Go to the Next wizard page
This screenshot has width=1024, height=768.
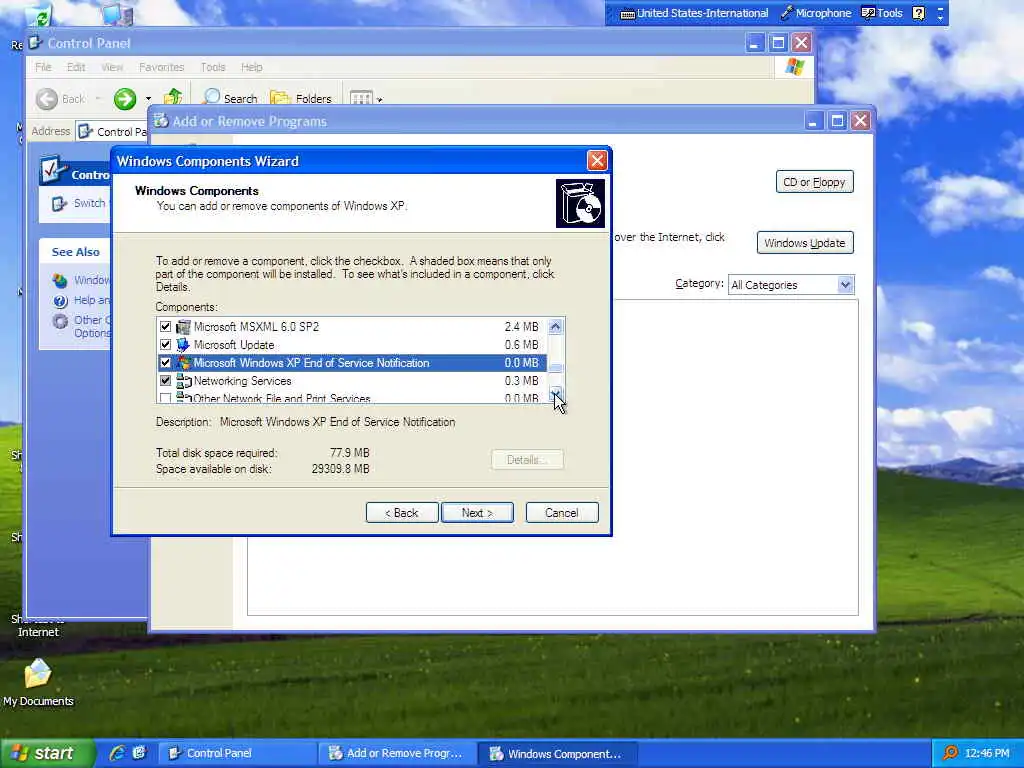click(x=477, y=513)
